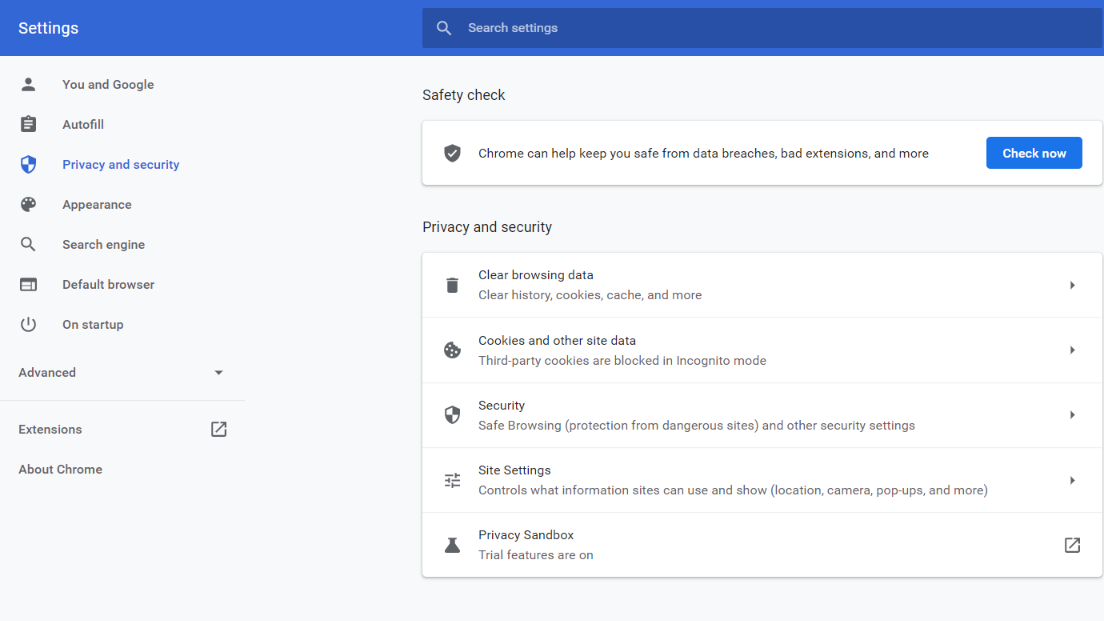
Task: Expand Clear browsing data row arrow
Action: [x=1072, y=285]
